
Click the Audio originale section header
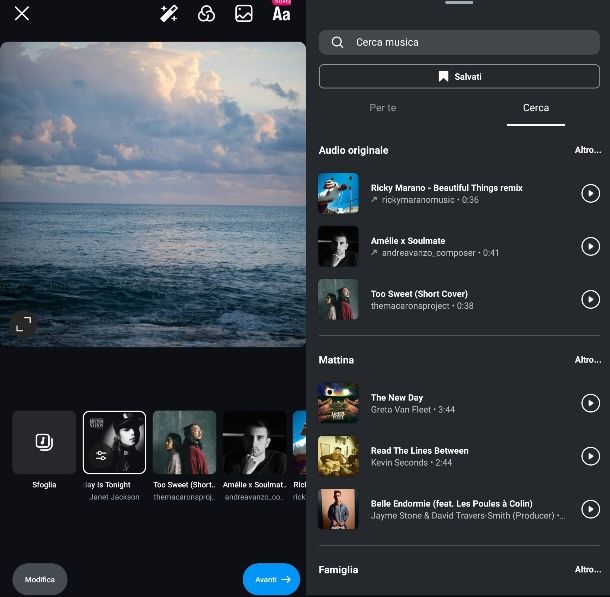(353, 151)
